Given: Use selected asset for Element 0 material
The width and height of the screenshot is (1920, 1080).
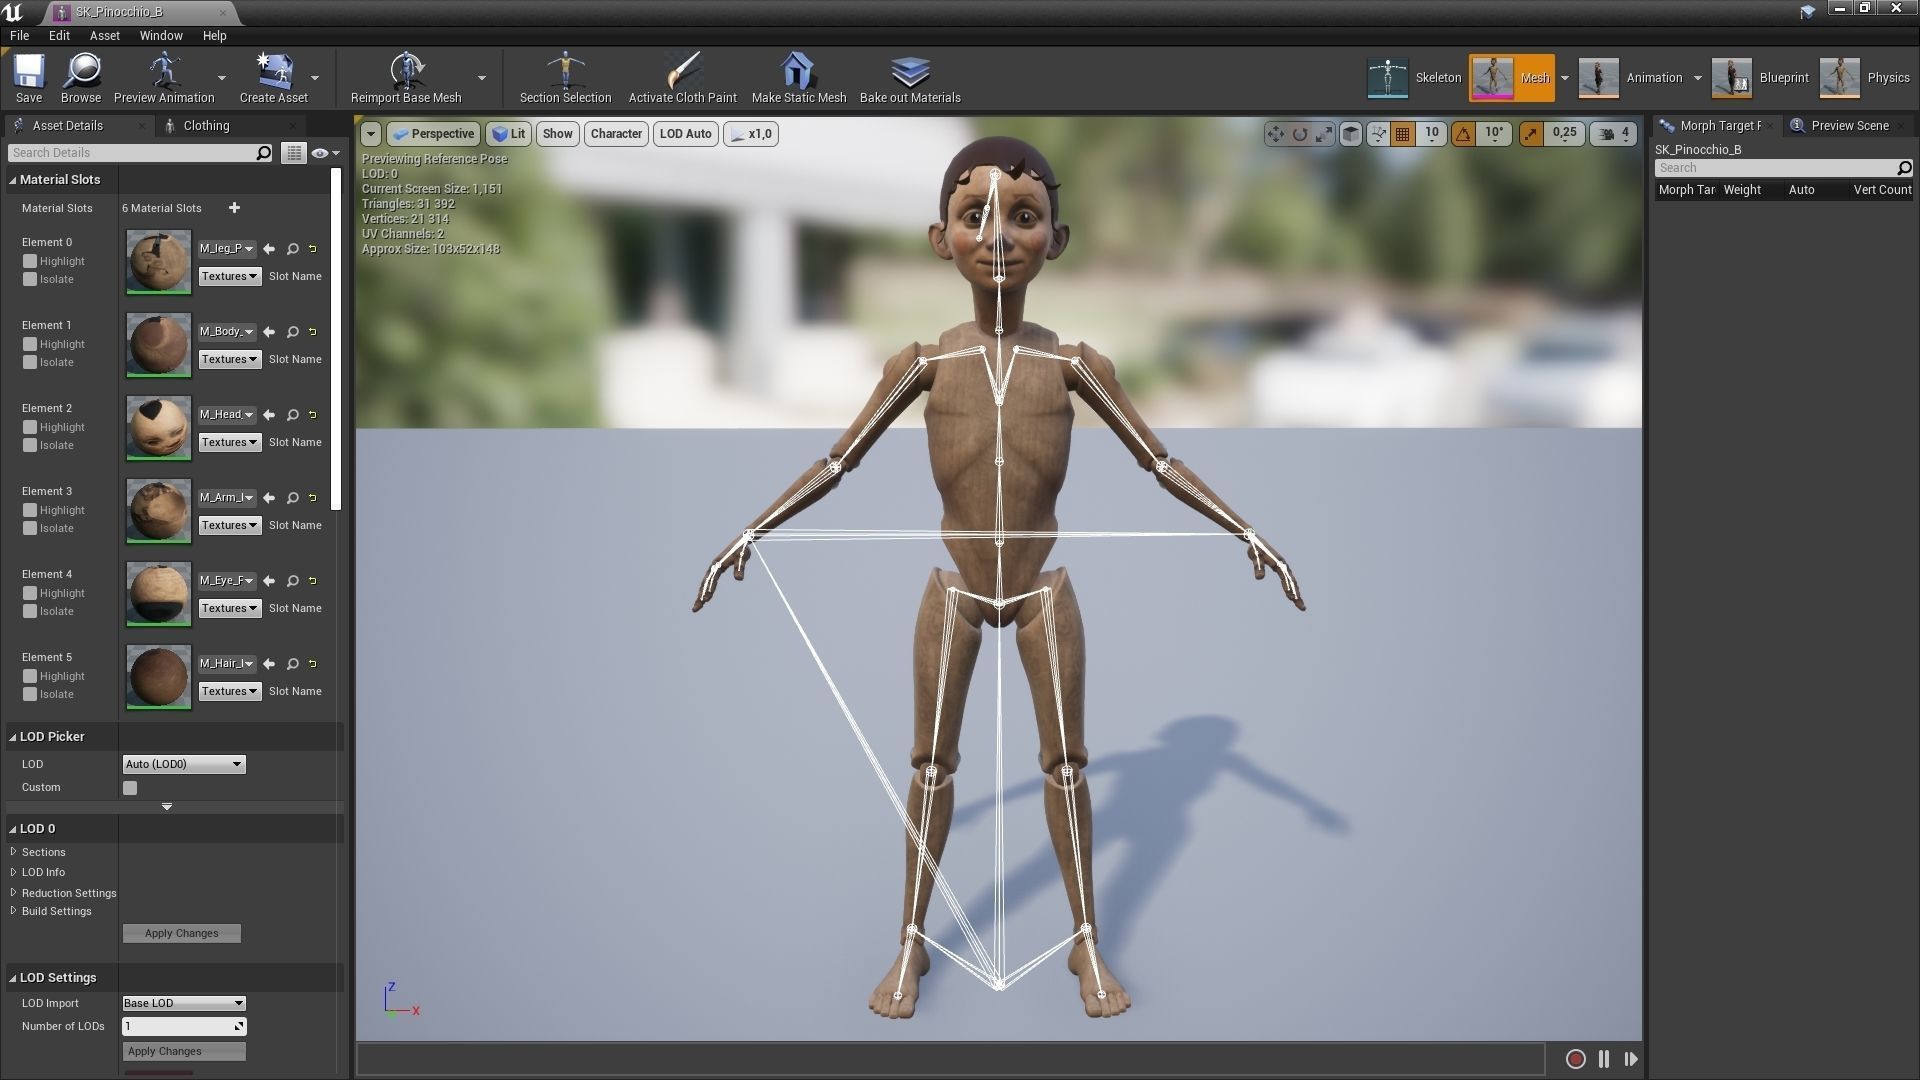Looking at the screenshot, I should 269,249.
